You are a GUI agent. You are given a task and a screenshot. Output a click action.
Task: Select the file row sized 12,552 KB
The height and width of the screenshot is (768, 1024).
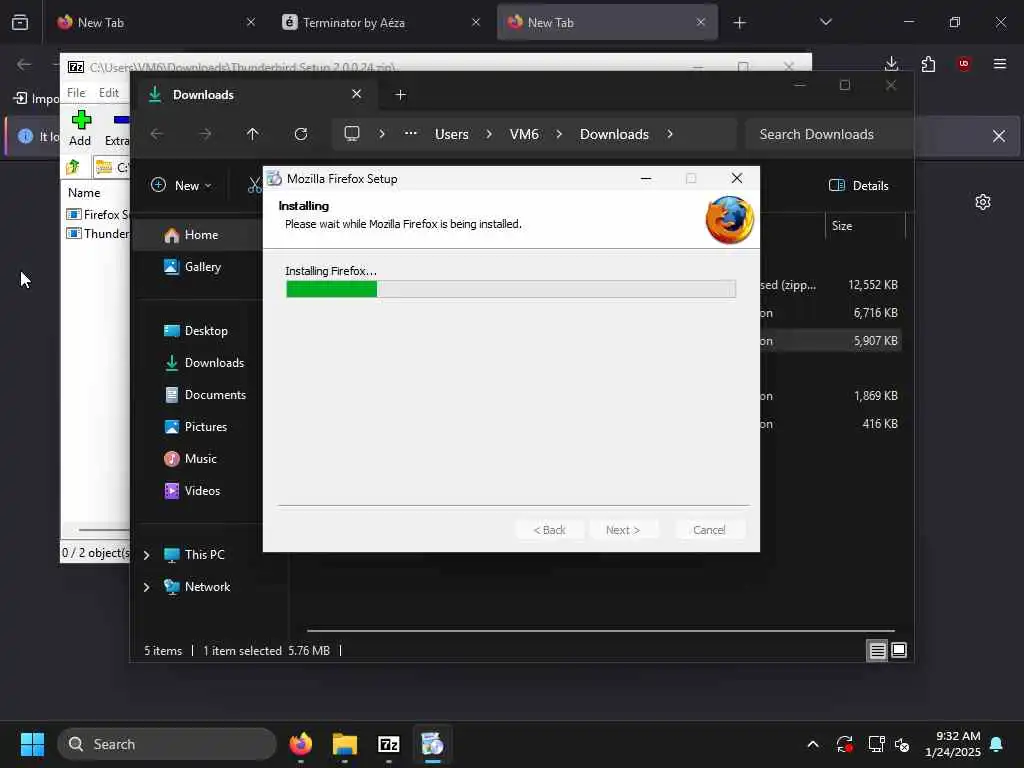(x=830, y=285)
